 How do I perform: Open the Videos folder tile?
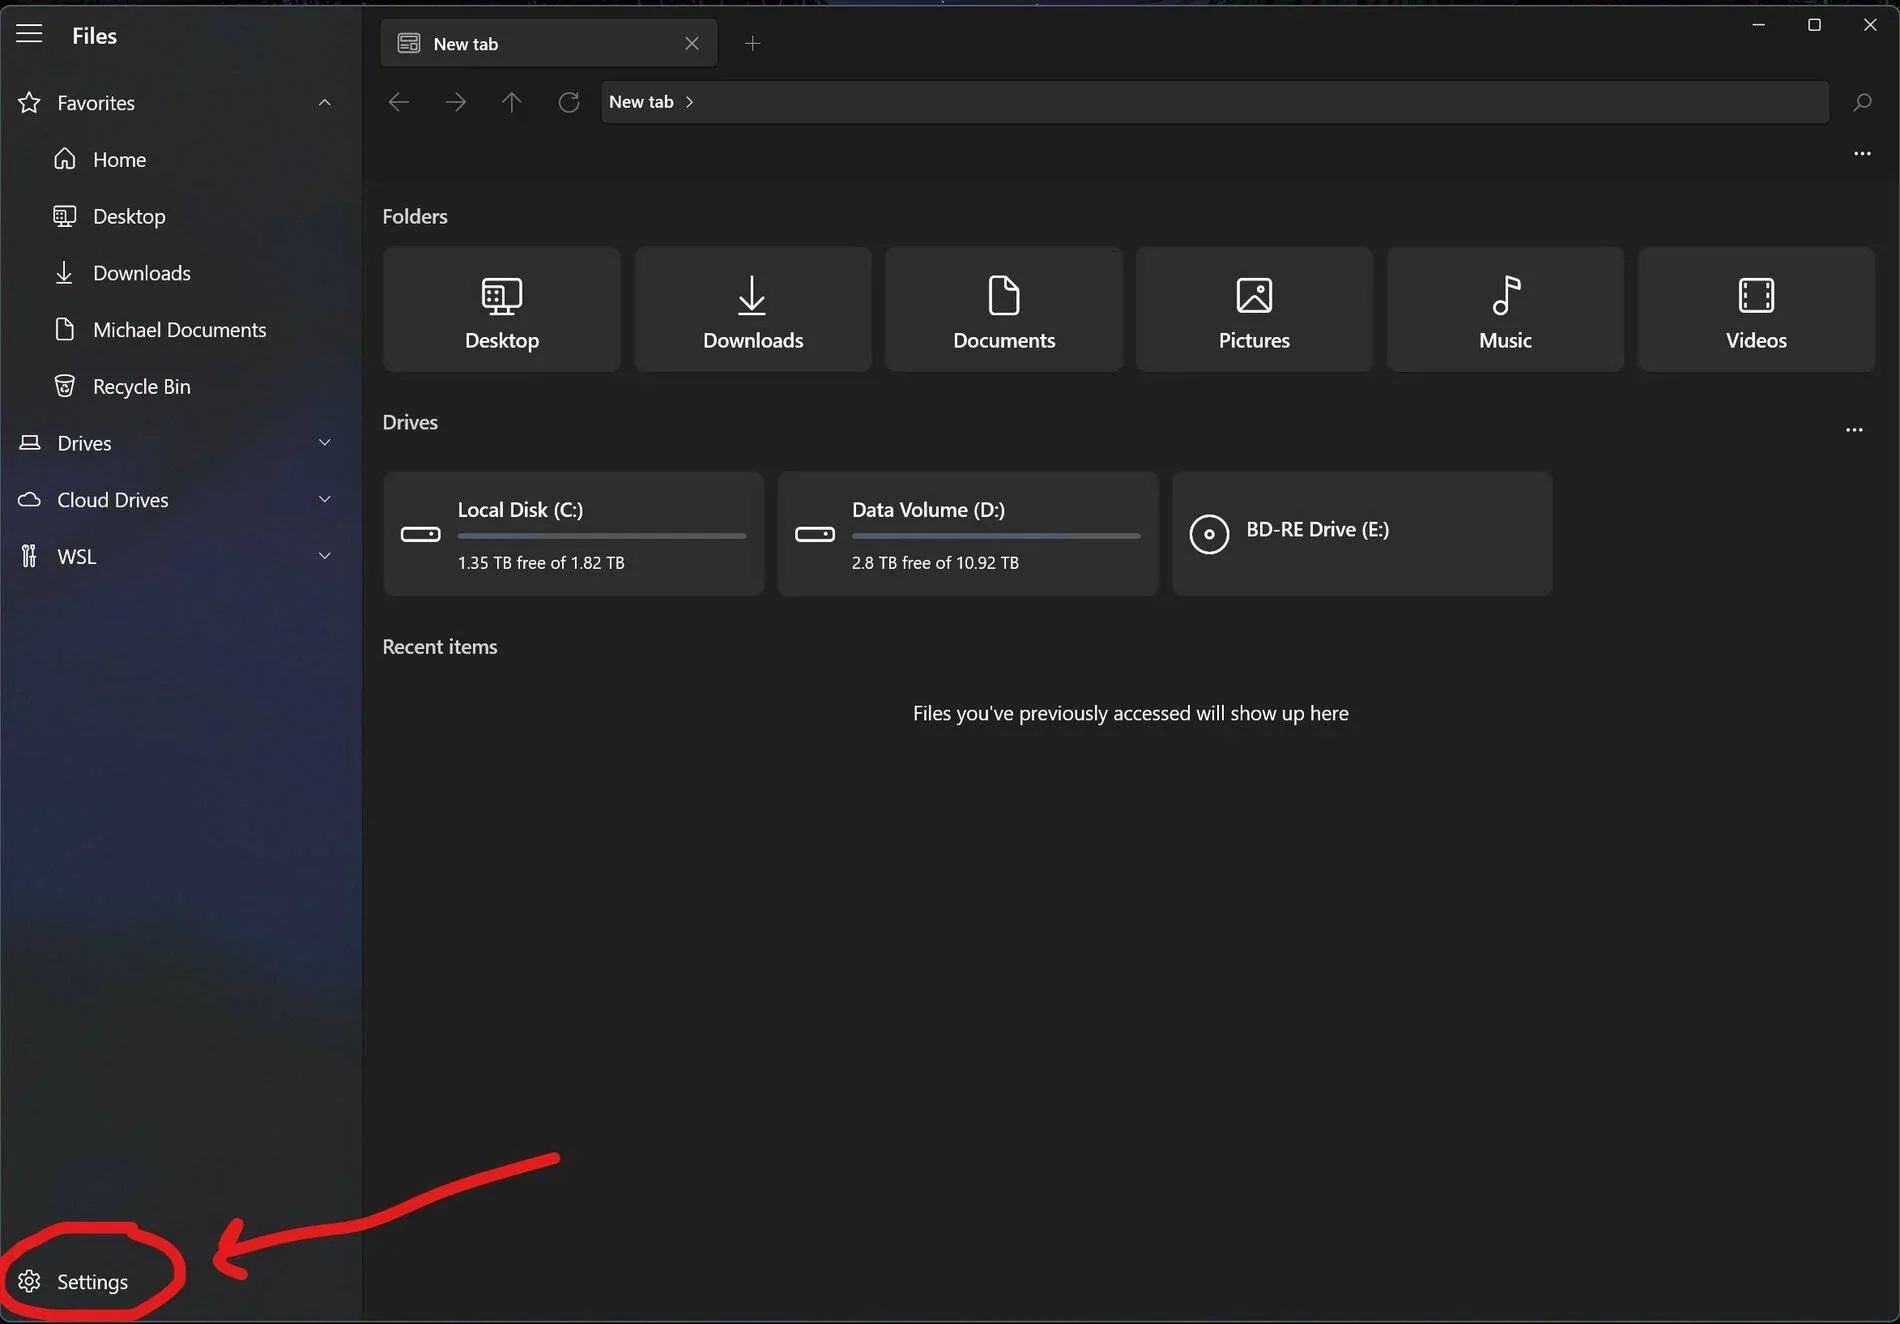[x=1755, y=310]
